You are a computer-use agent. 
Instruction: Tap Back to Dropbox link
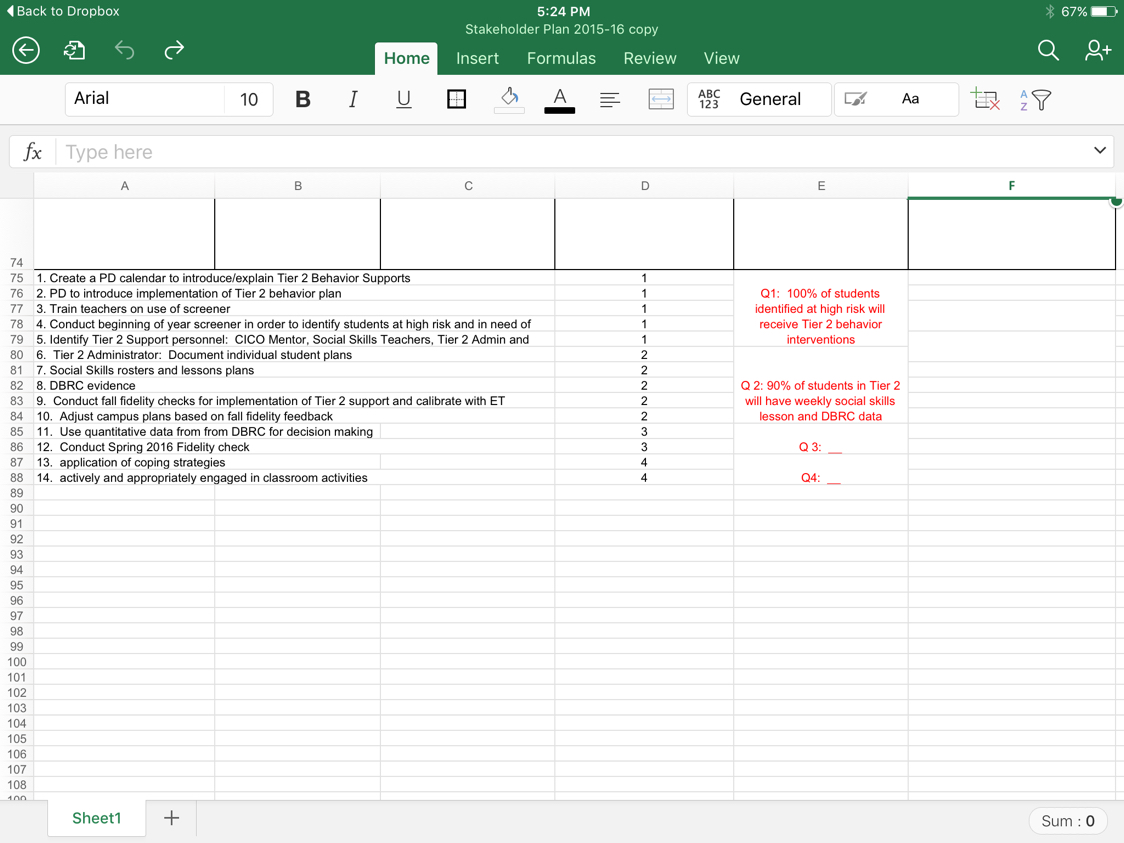[63, 11]
